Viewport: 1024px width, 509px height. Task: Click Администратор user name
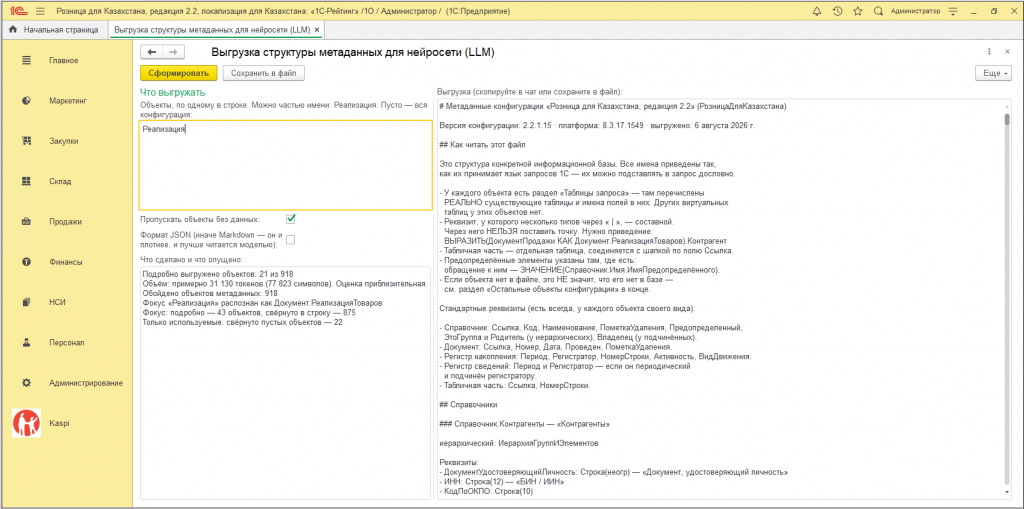[x=916, y=11]
